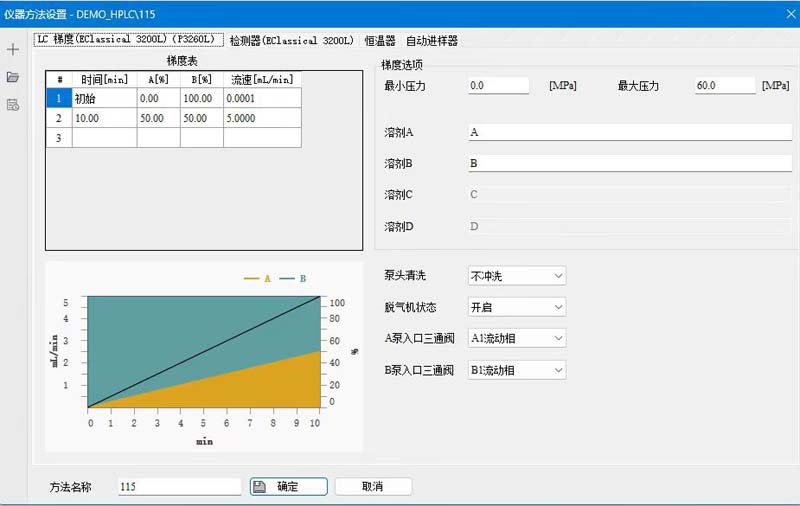Open the 恒温器 tab
Viewport: 800px width, 506px height.
[x=380, y=41]
